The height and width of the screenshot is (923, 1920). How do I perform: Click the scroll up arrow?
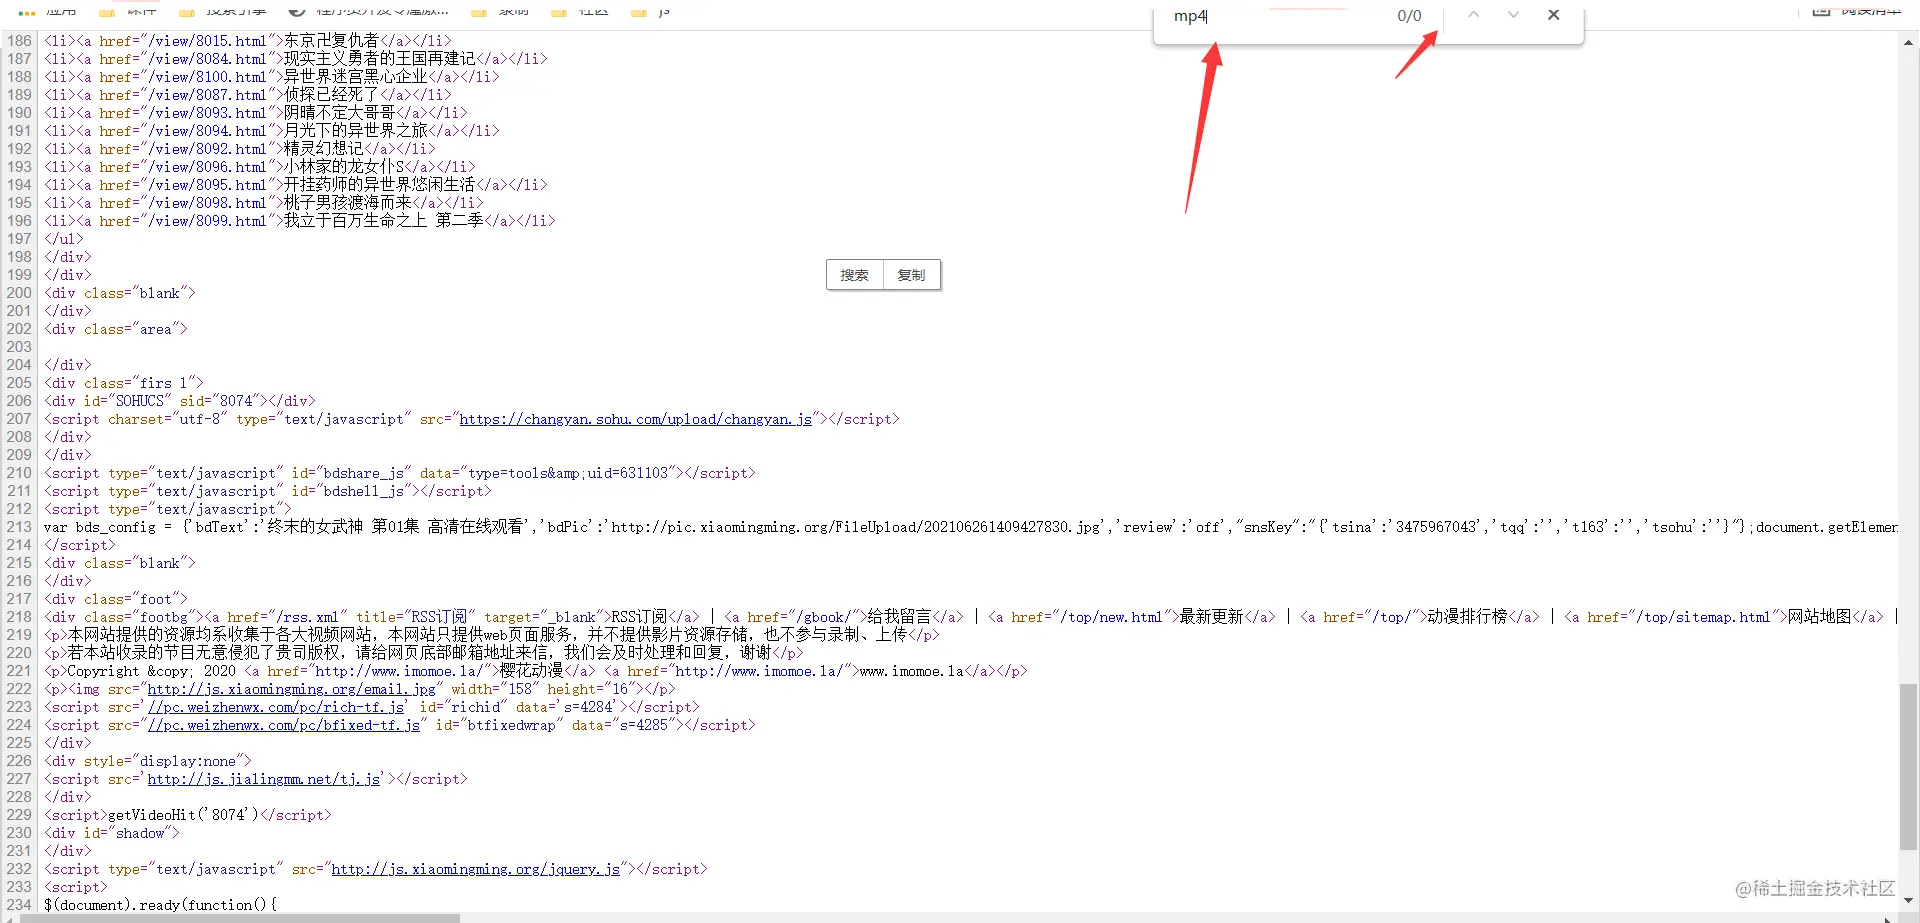click(1908, 42)
